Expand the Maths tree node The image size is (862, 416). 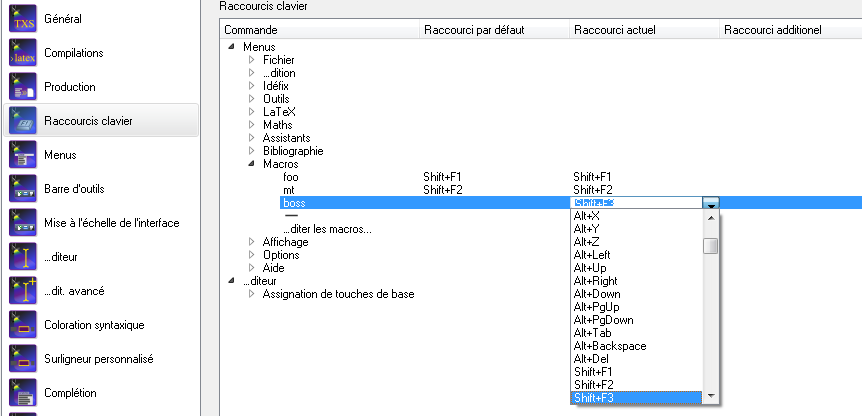click(252, 125)
